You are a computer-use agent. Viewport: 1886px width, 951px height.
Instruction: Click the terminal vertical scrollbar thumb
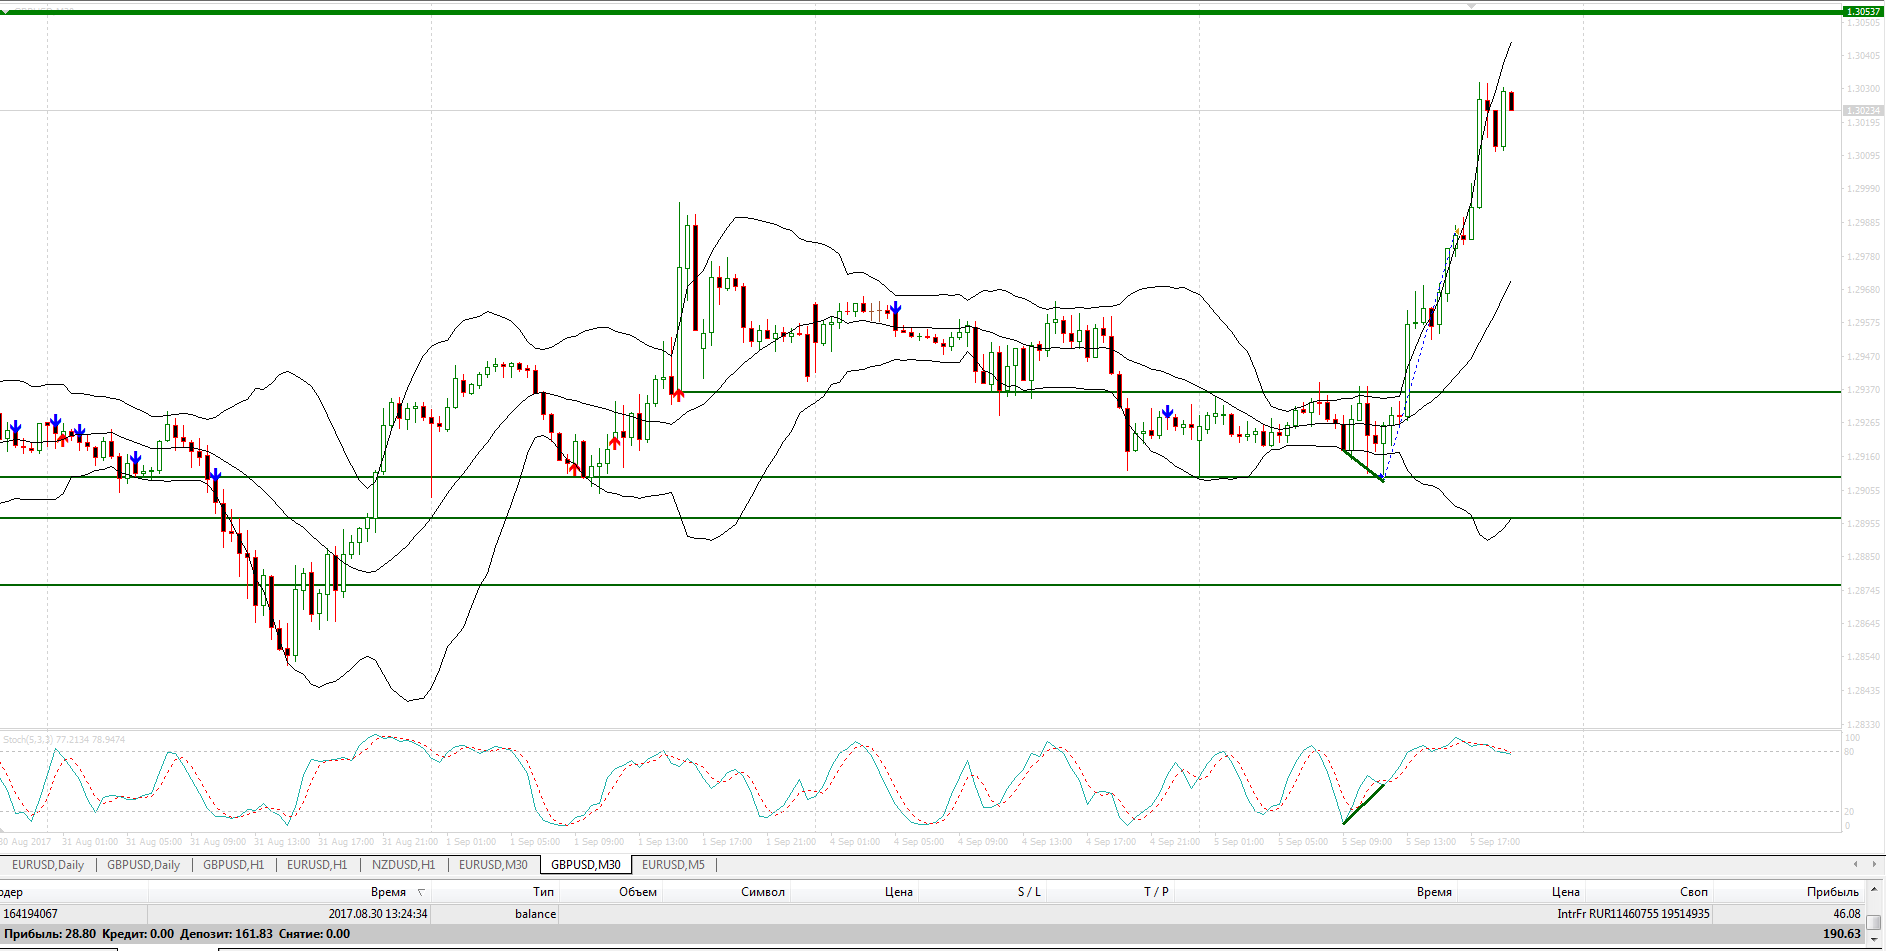point(1874,922)
